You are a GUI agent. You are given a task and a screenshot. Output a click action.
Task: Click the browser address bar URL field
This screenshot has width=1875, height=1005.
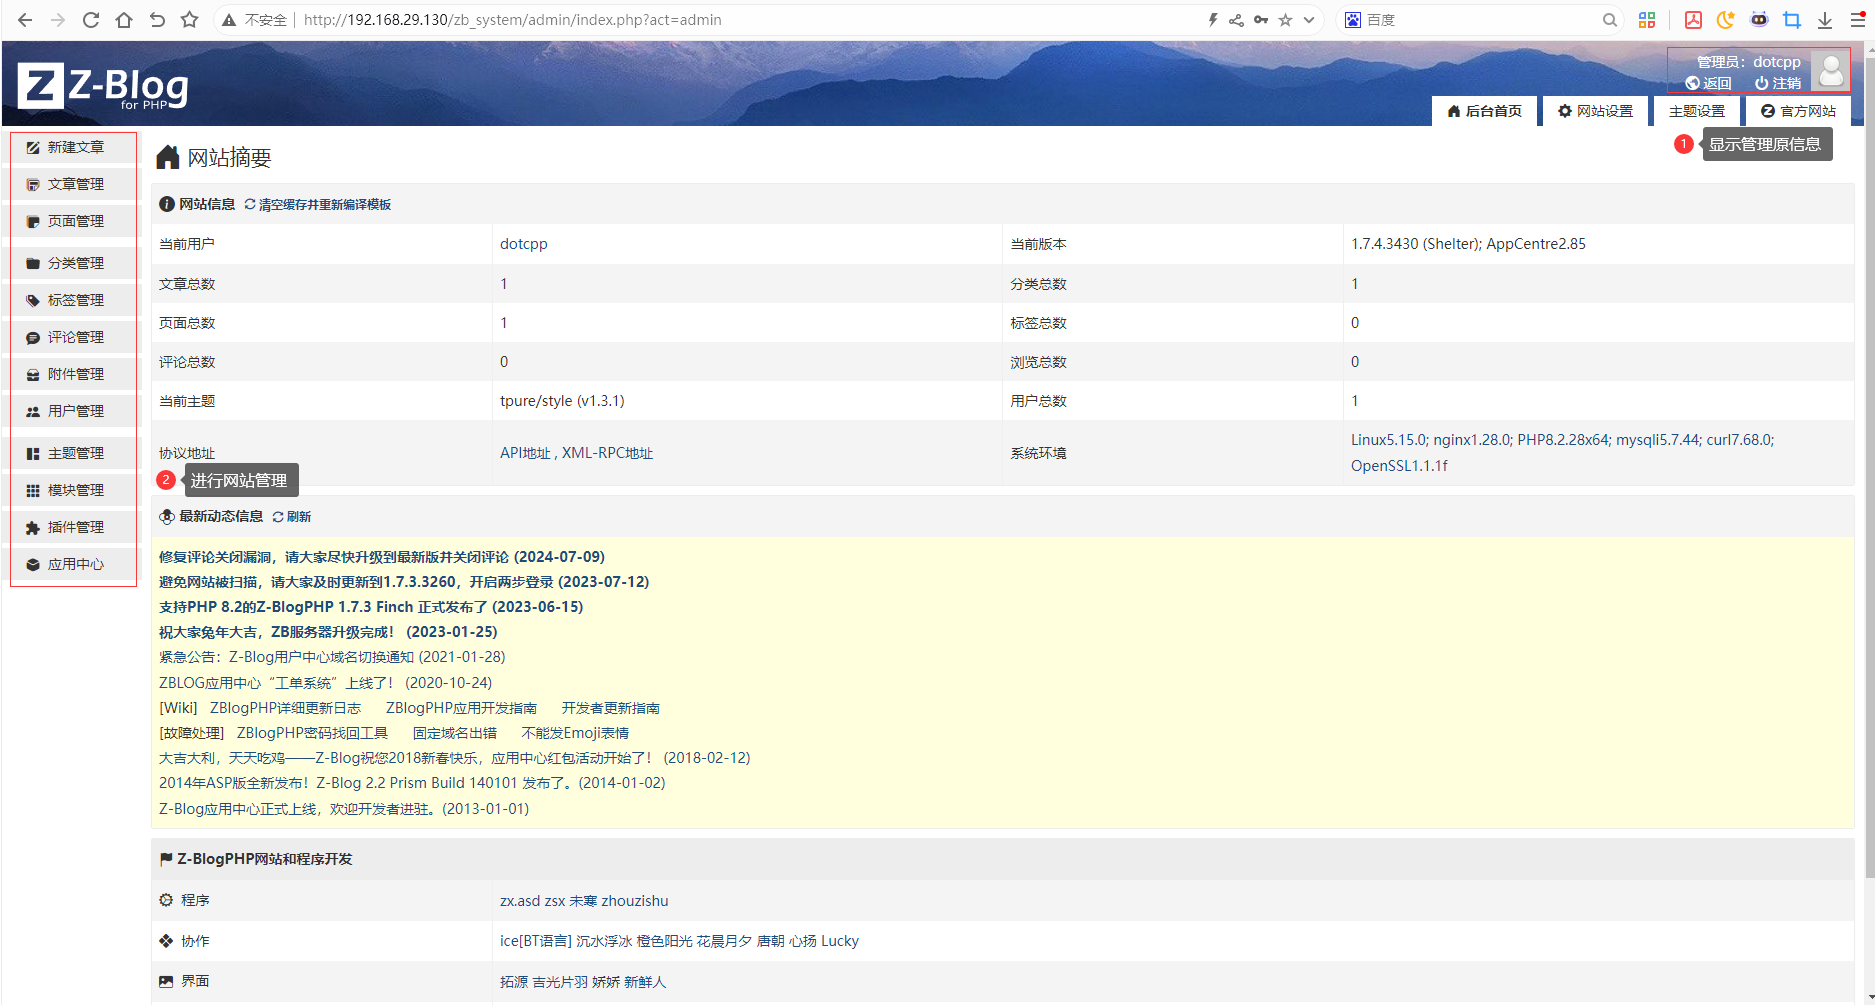750,20
